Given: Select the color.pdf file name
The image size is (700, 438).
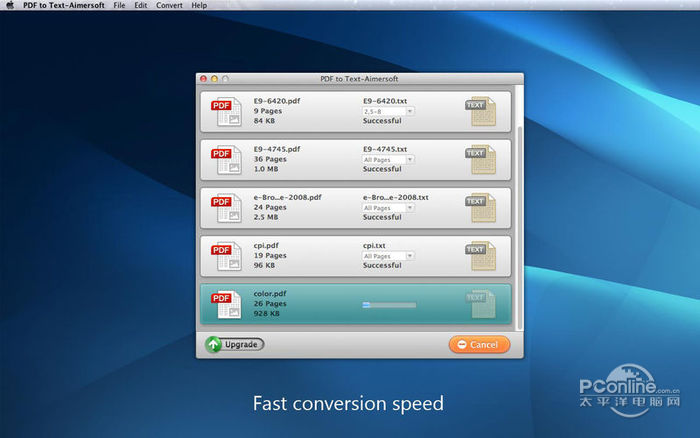Looking at the screenshot, I should click(x=270, y=294).
